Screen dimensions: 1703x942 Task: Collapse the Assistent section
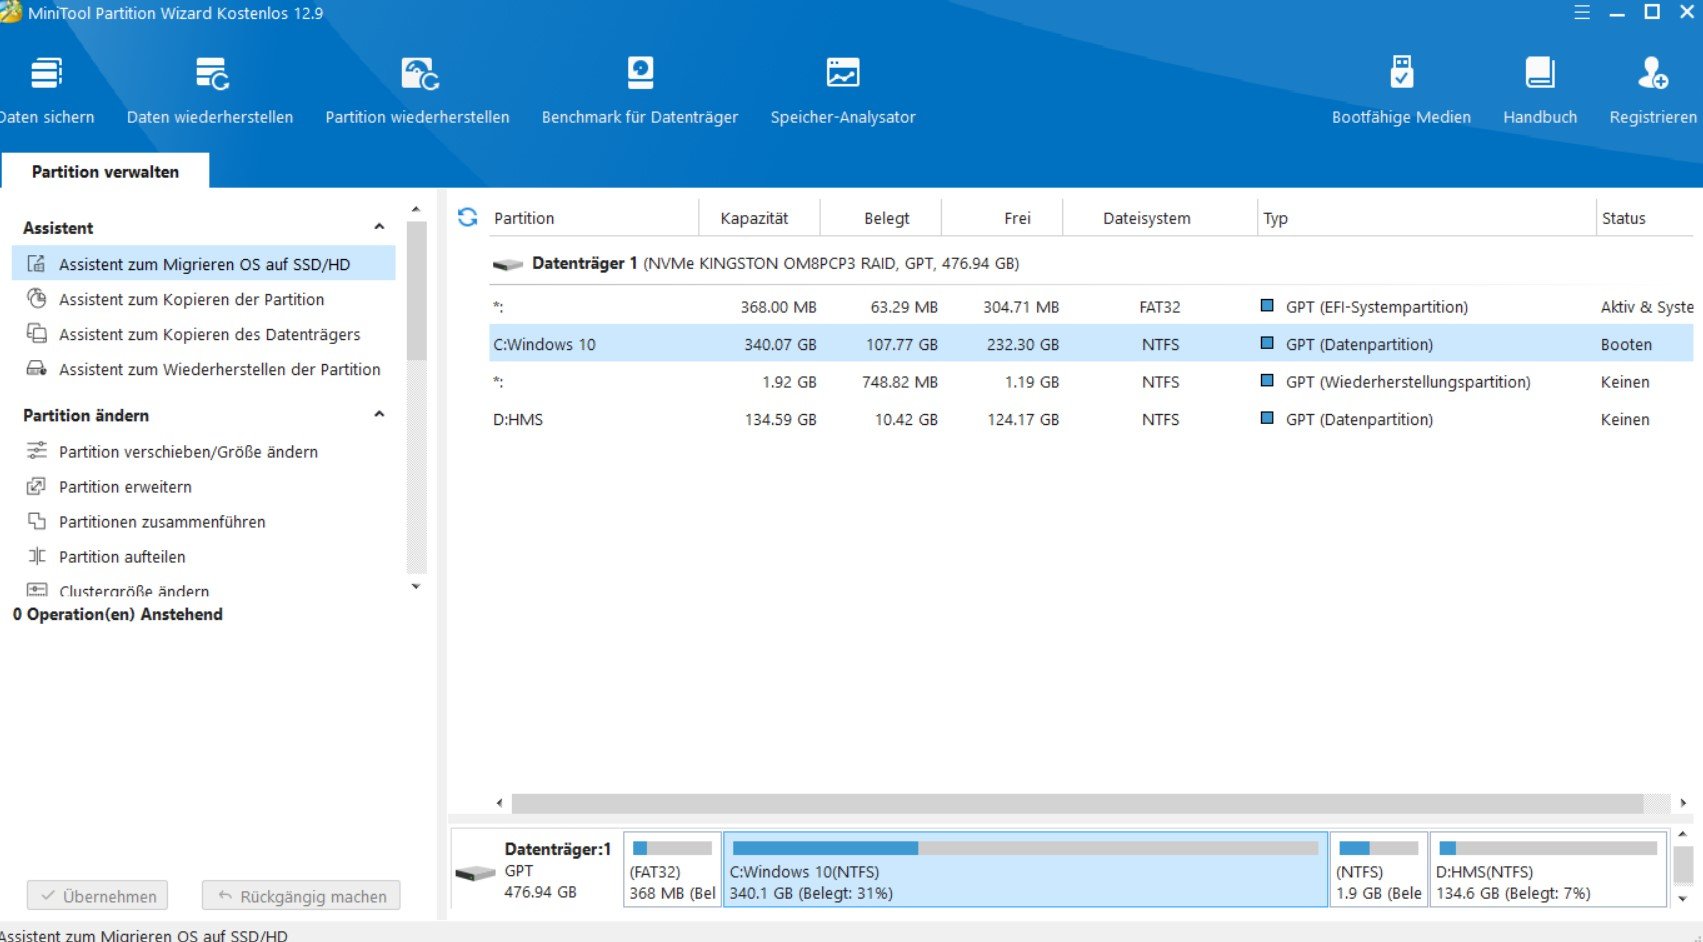coord(379,227)
